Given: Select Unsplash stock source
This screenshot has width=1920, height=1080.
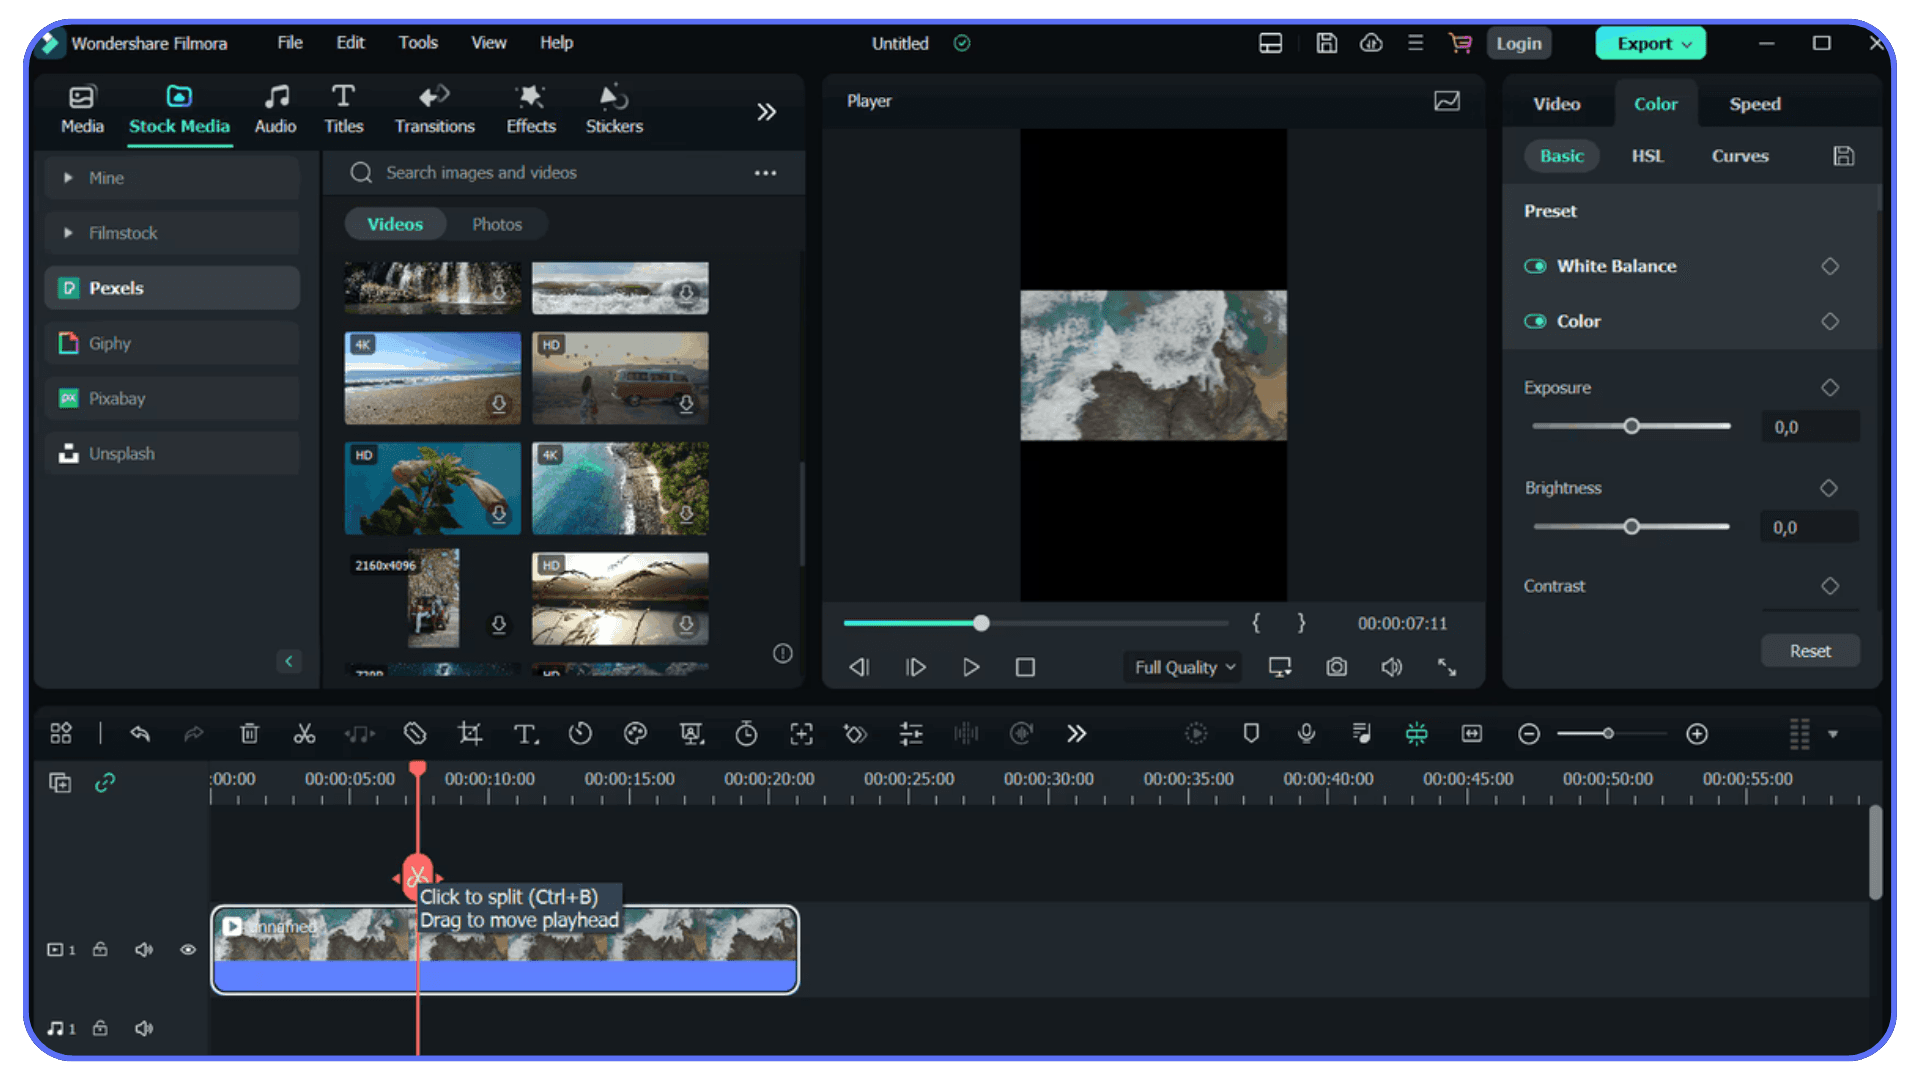Looking at the screenshot, I should (x=172, y=453).
